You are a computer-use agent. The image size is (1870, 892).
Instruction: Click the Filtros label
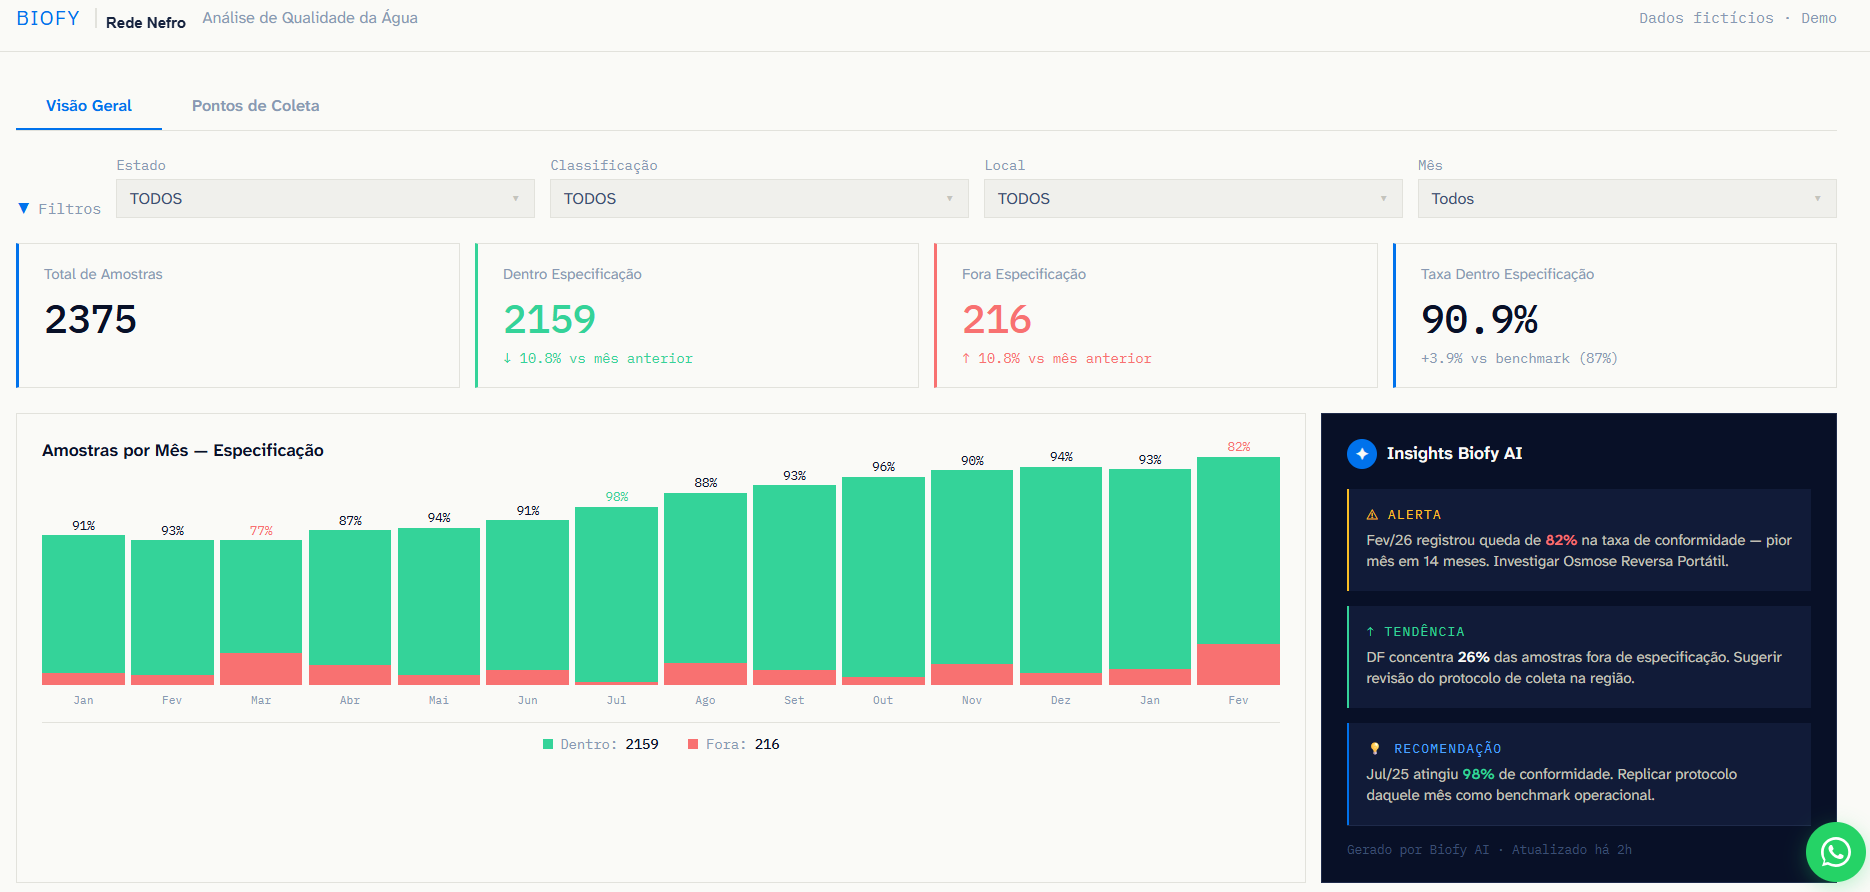tap(70, 209)
